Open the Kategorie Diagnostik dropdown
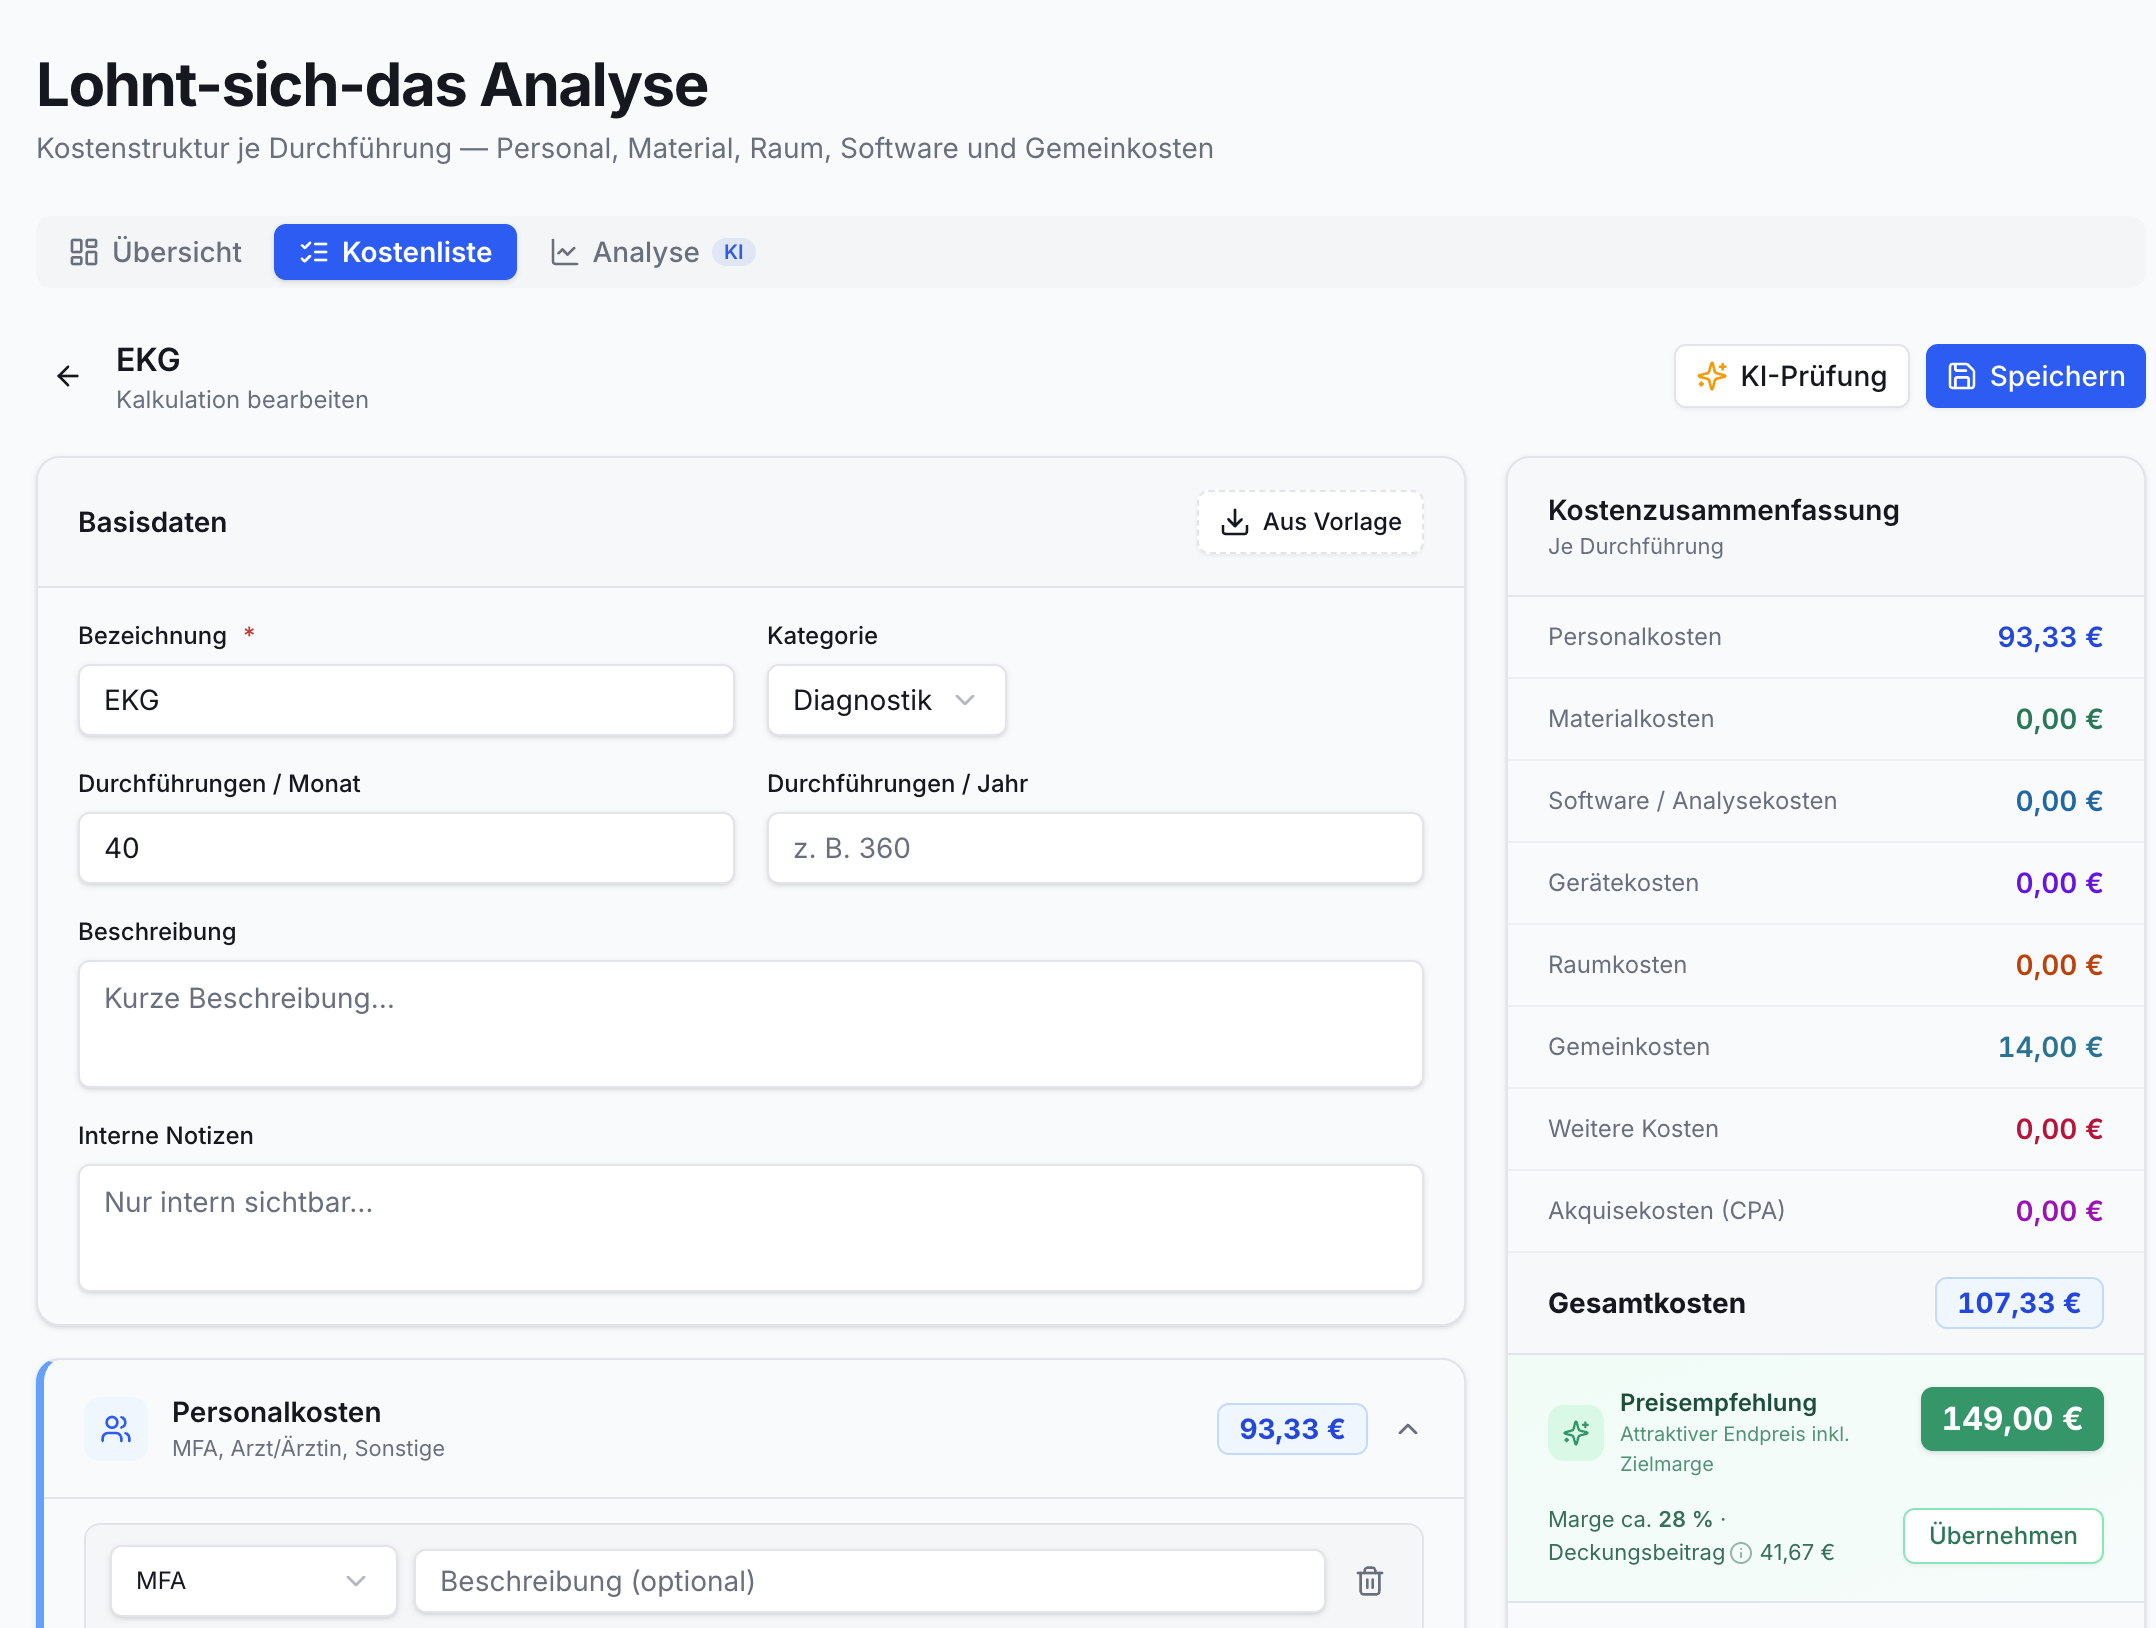The height and width of the screenshot is (1628, 2156). tap(886, 700)
